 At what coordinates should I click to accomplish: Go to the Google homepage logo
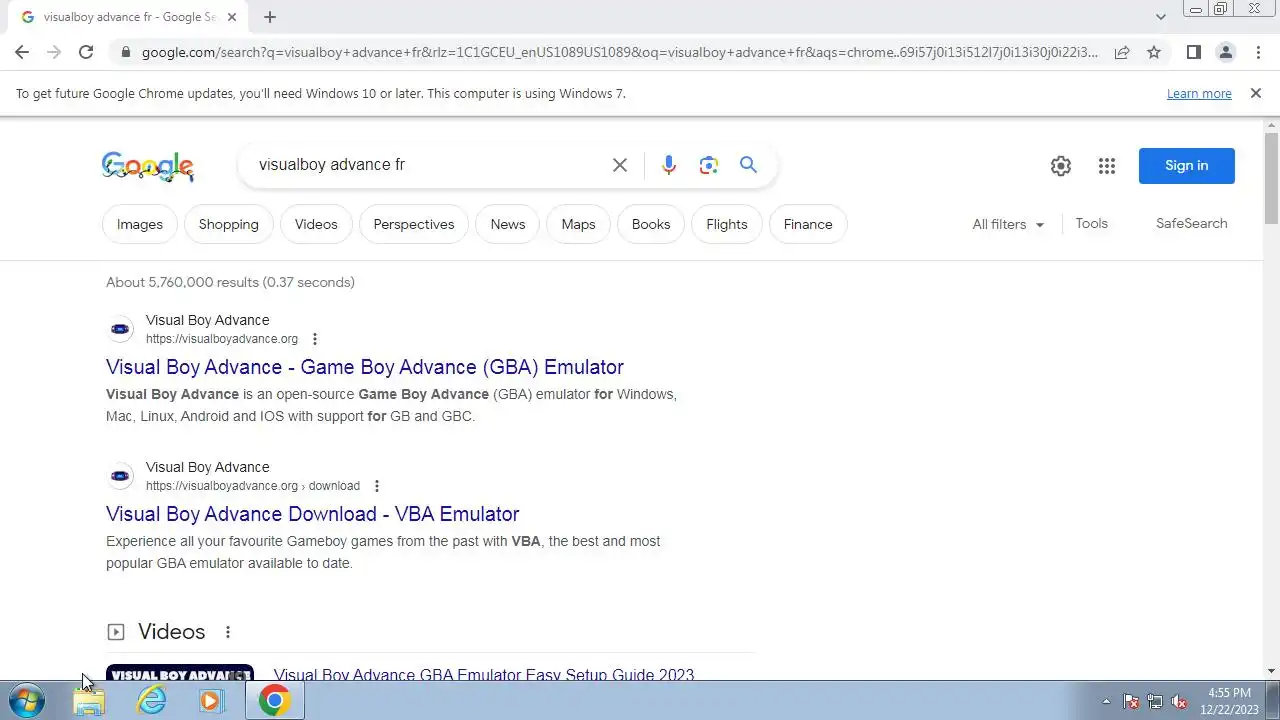(148, 166)
